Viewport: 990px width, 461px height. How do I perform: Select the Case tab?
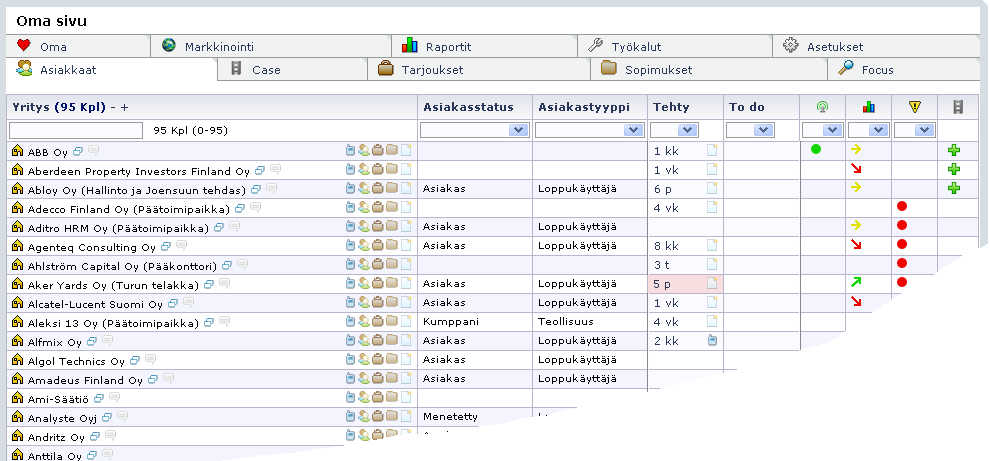(292, 69)
